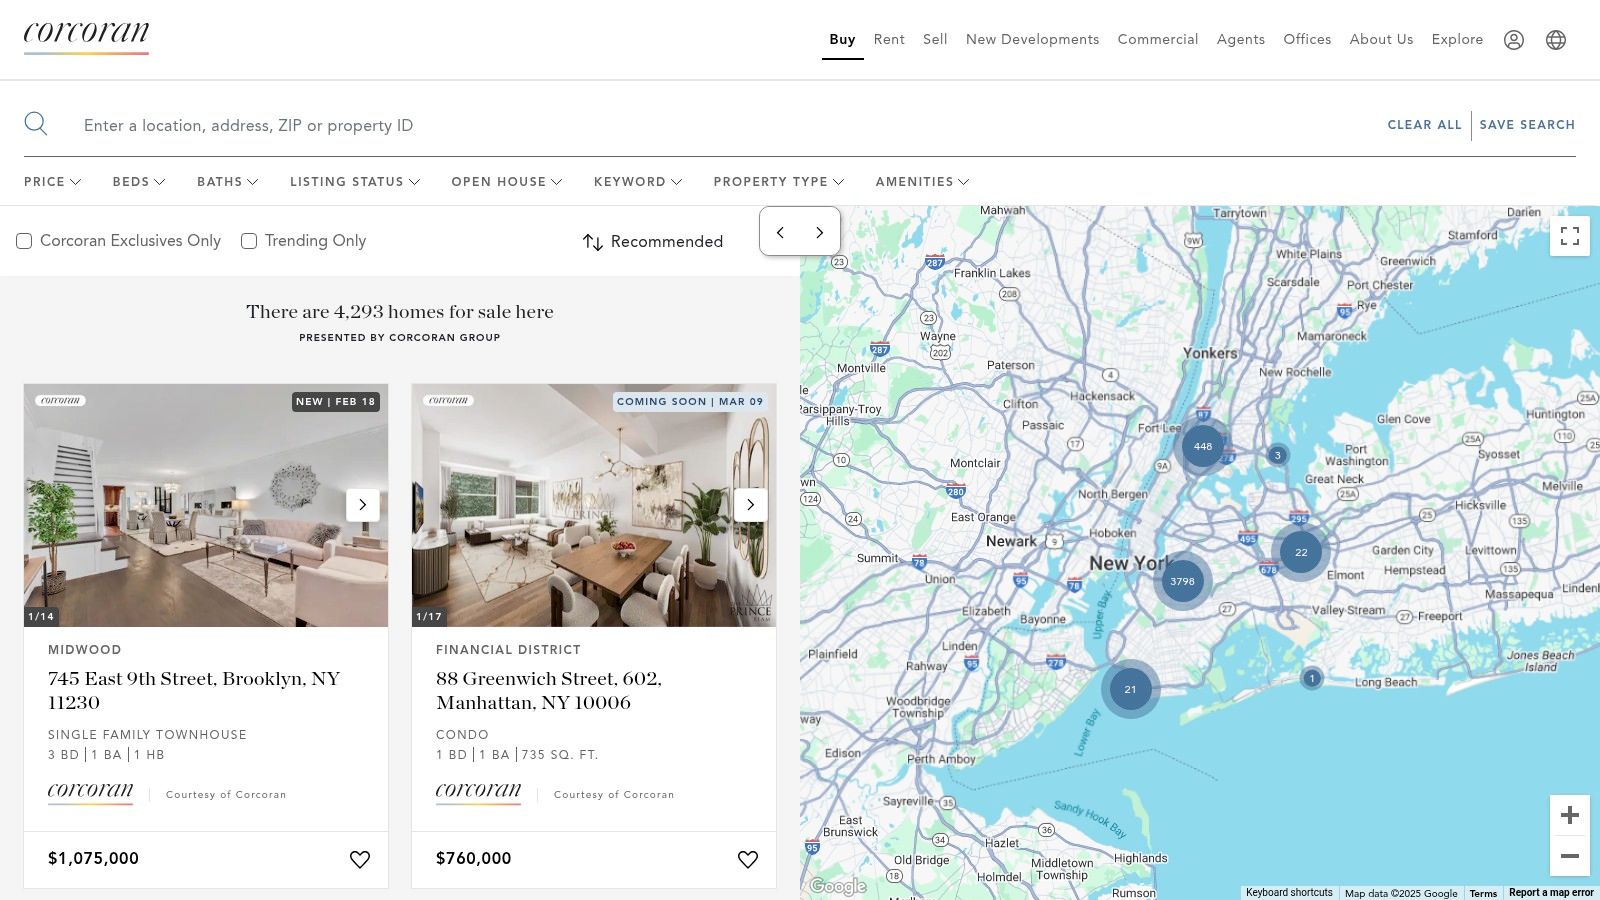Go to the Sell navigation item

(x=935, y=40)
